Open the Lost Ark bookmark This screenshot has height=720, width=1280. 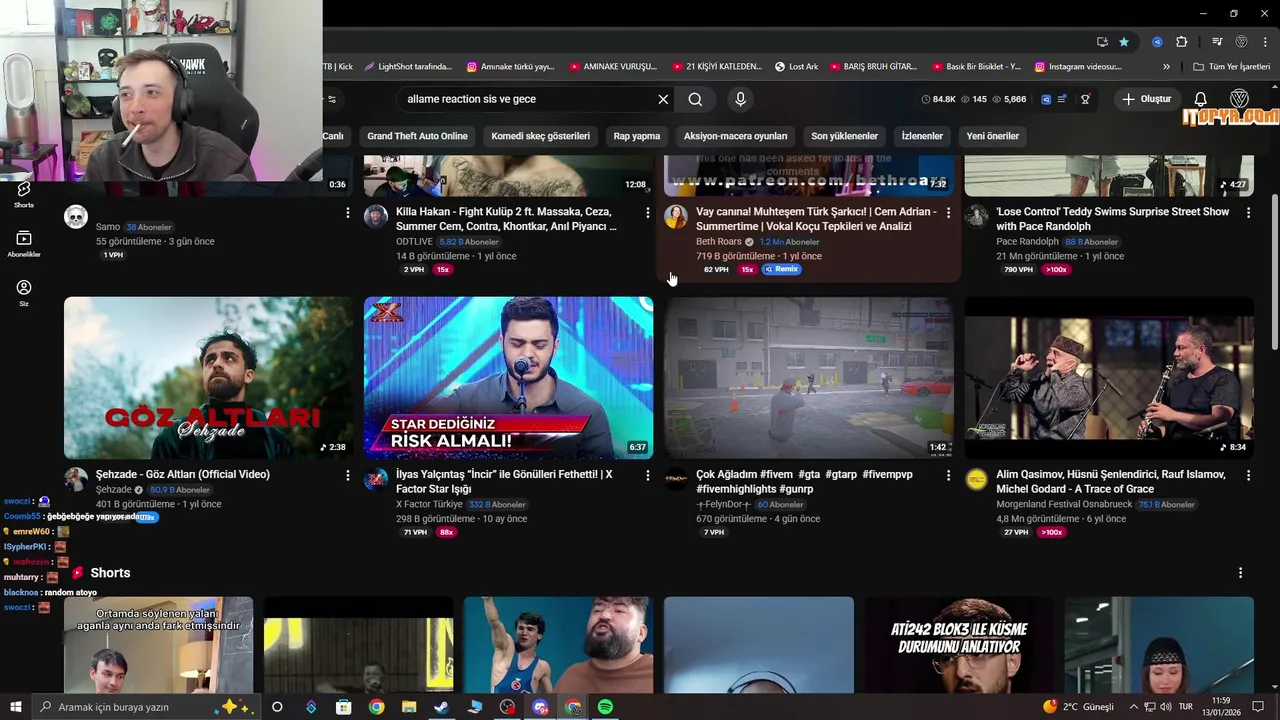pos(797,67)
